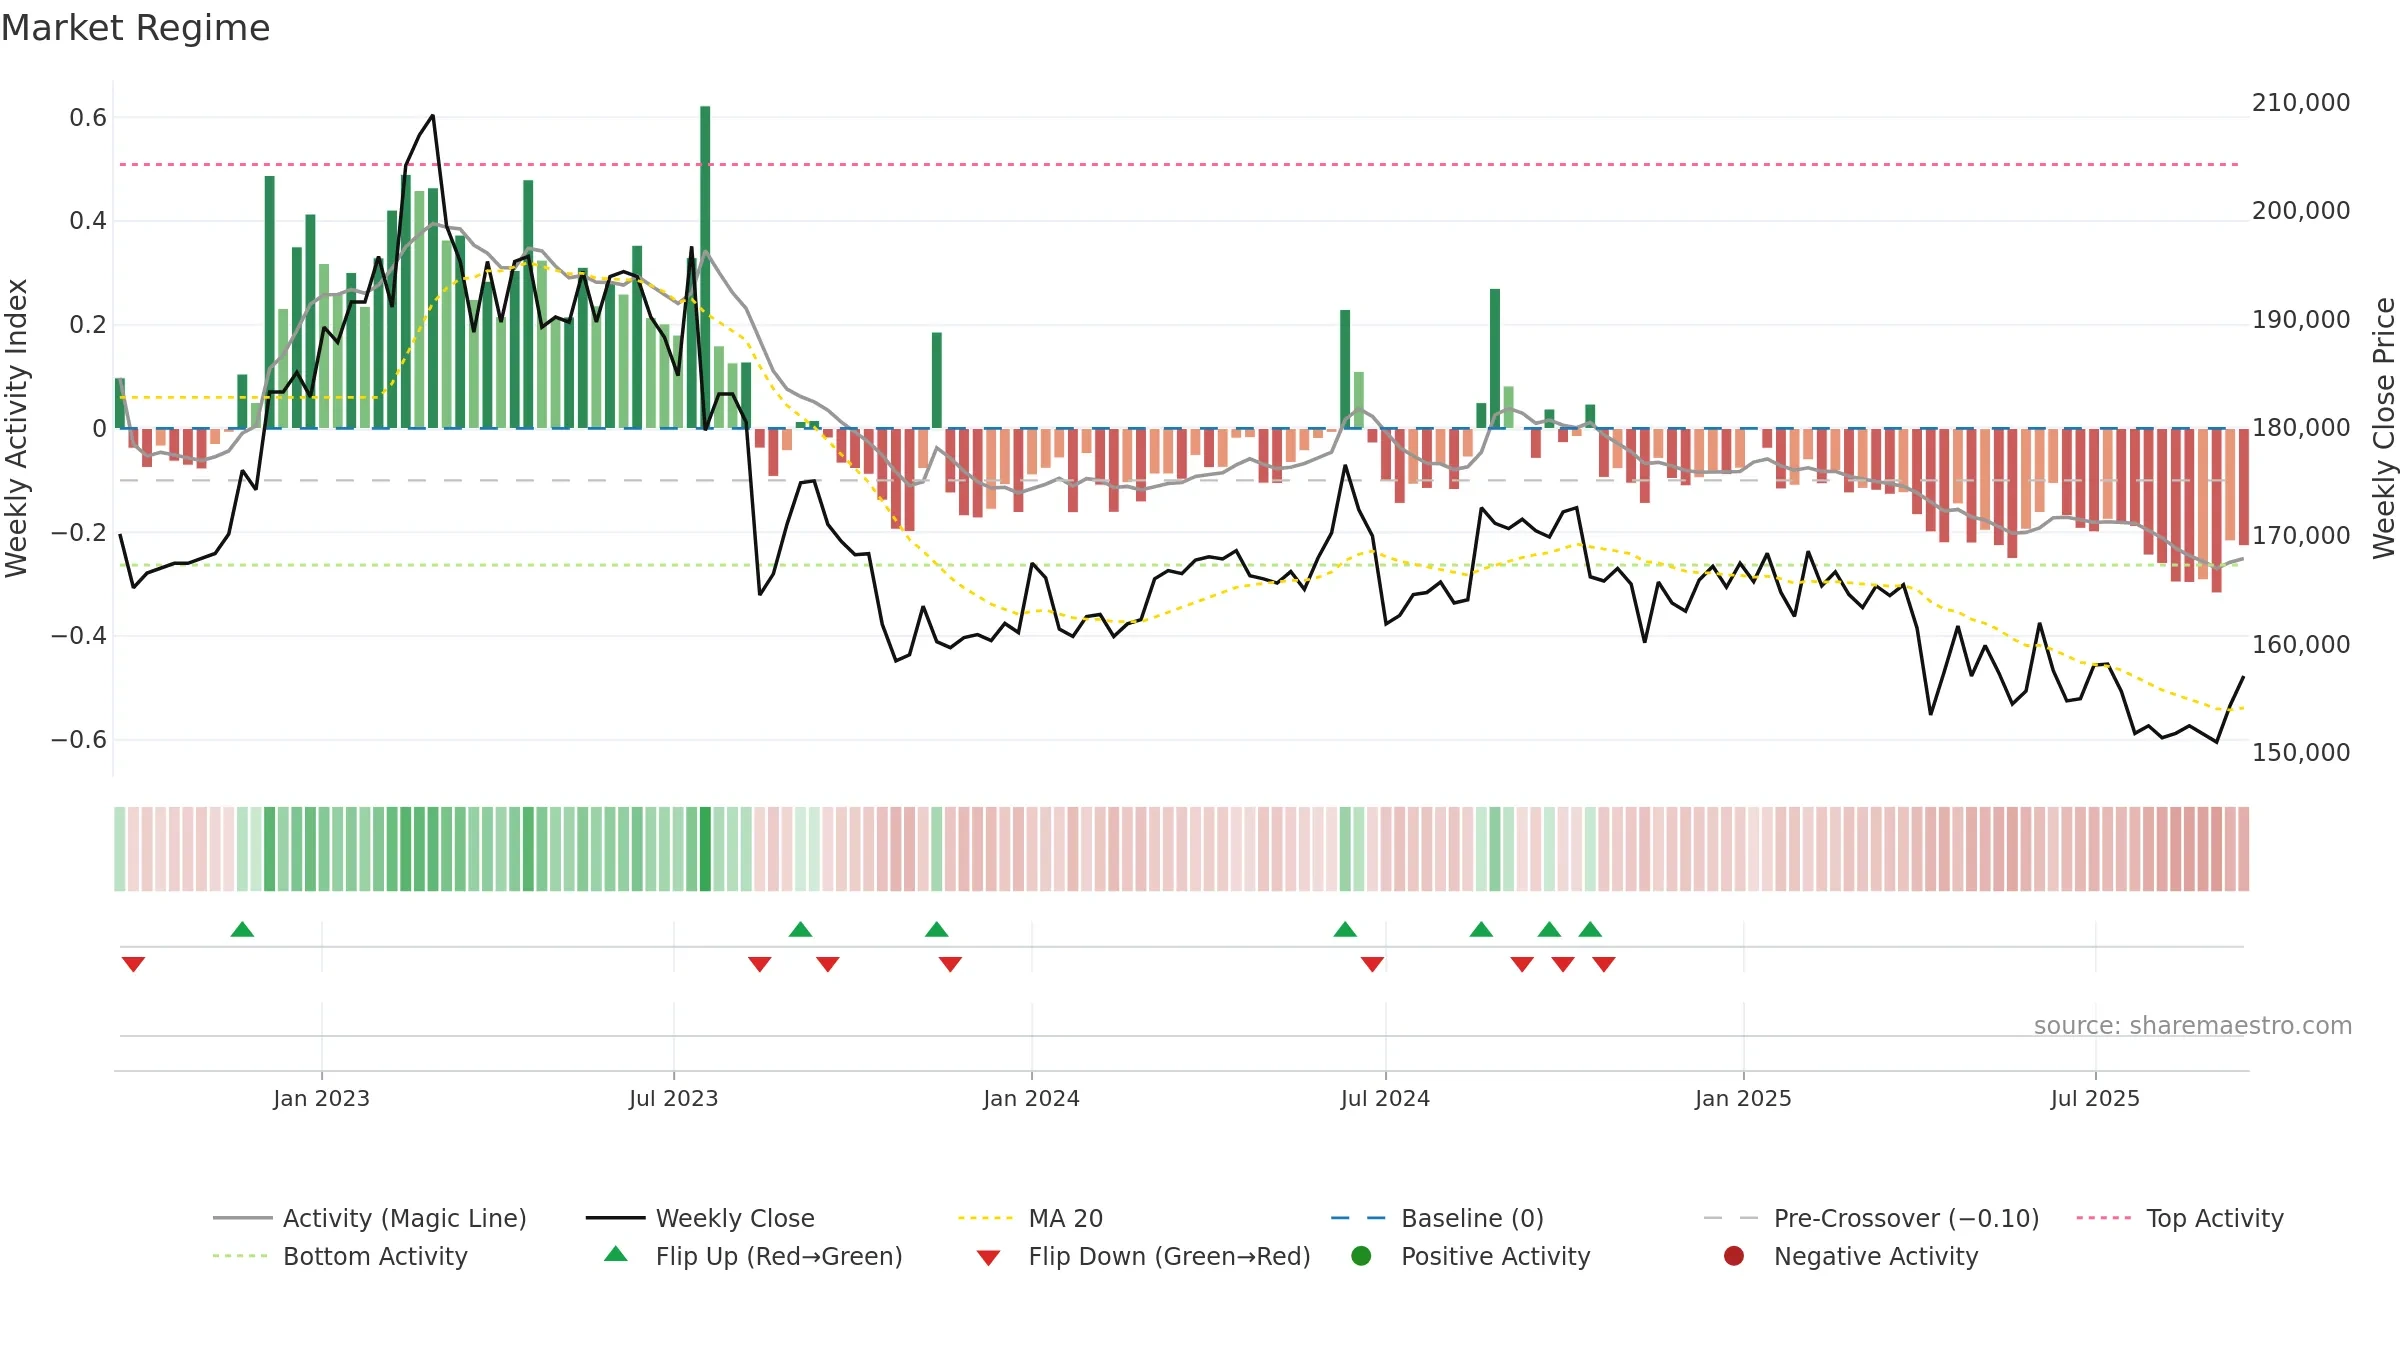Click red Flip Down triangle legend icon
Viewport: 2400px width, 1350px height.
(x=988, y=1258)
